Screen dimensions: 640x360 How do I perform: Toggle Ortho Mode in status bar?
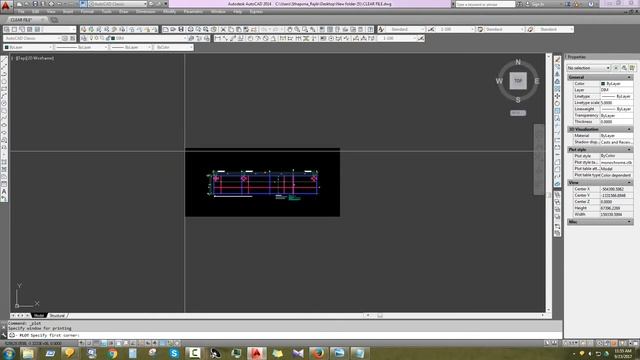pos(104,343)
